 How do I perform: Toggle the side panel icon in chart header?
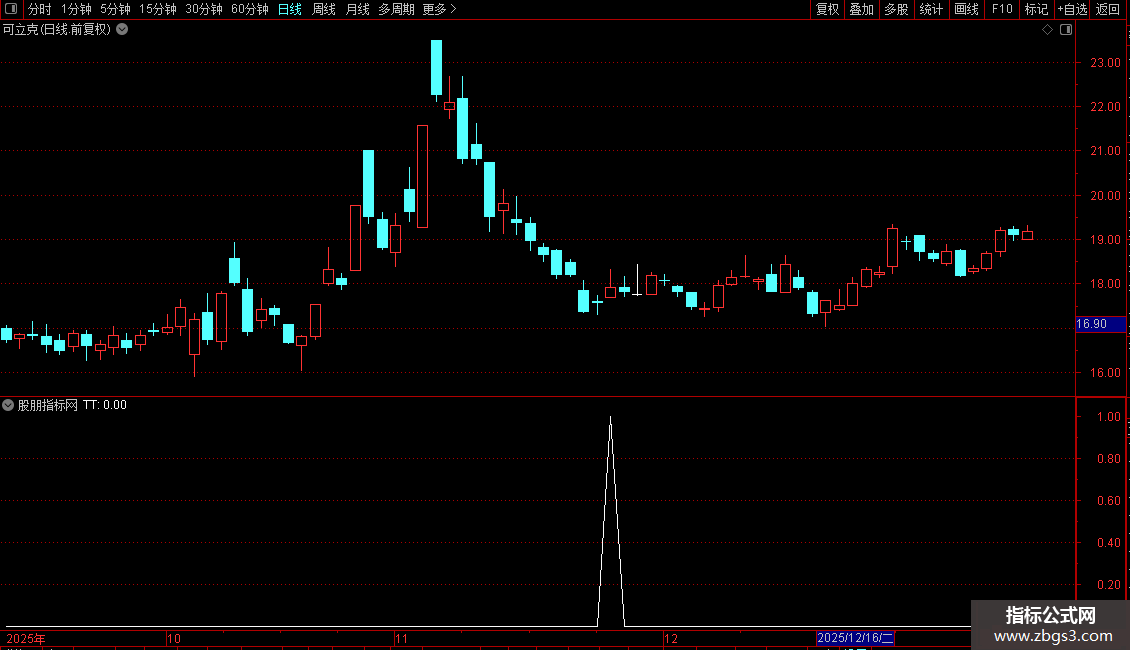pyautogui.click(x=1066, y=30)
